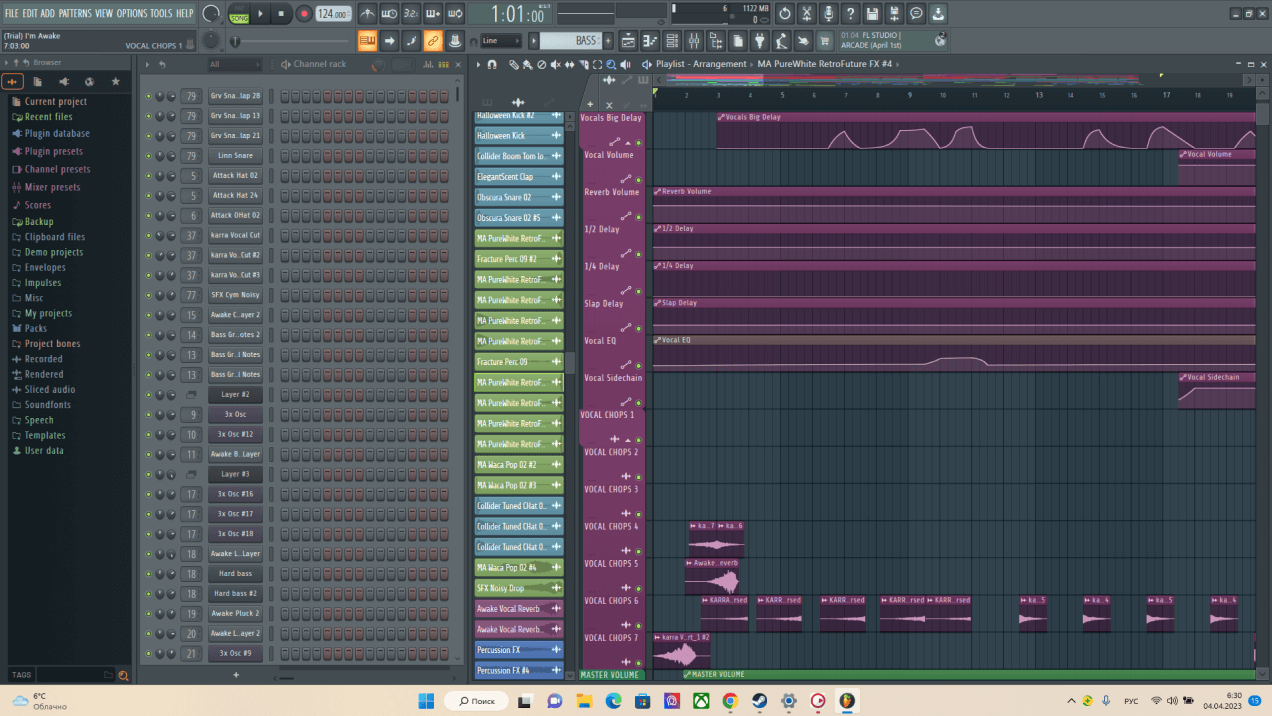Open the shopping cart content library icon
This screenshot has height=716, width=1272.
825,40
